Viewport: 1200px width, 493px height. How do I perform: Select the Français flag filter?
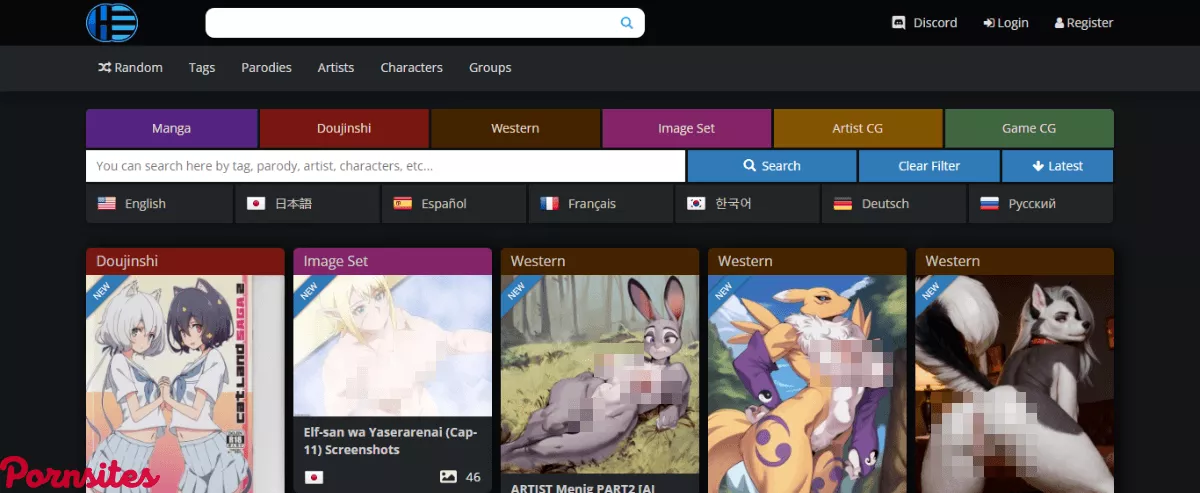(x=600, y=204)
